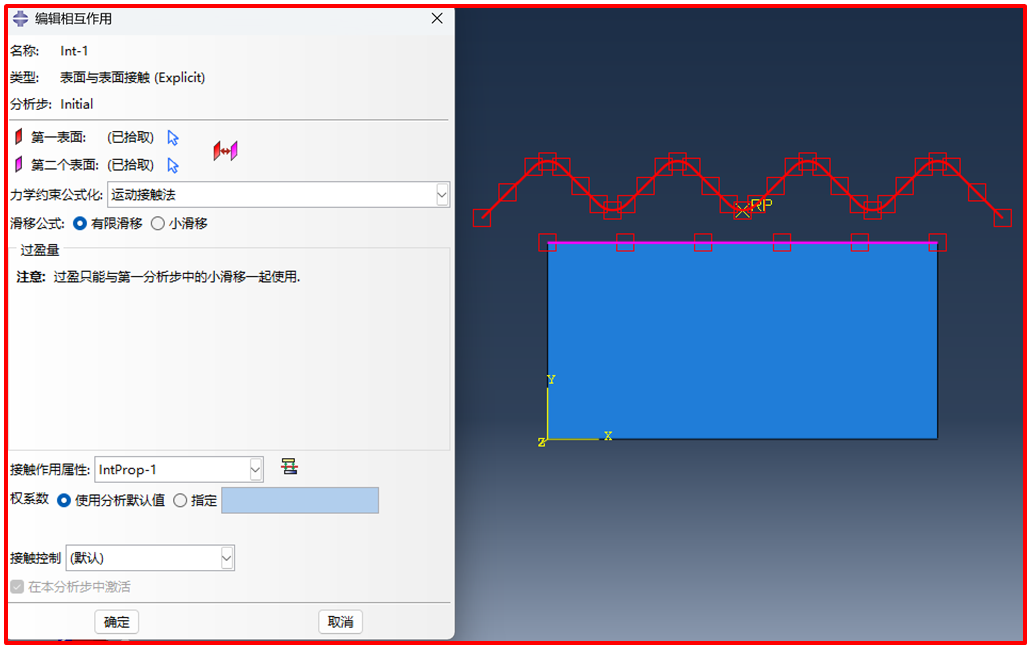
Task: Select the 有限滑移 sliding option
Action: click(80, 224)
